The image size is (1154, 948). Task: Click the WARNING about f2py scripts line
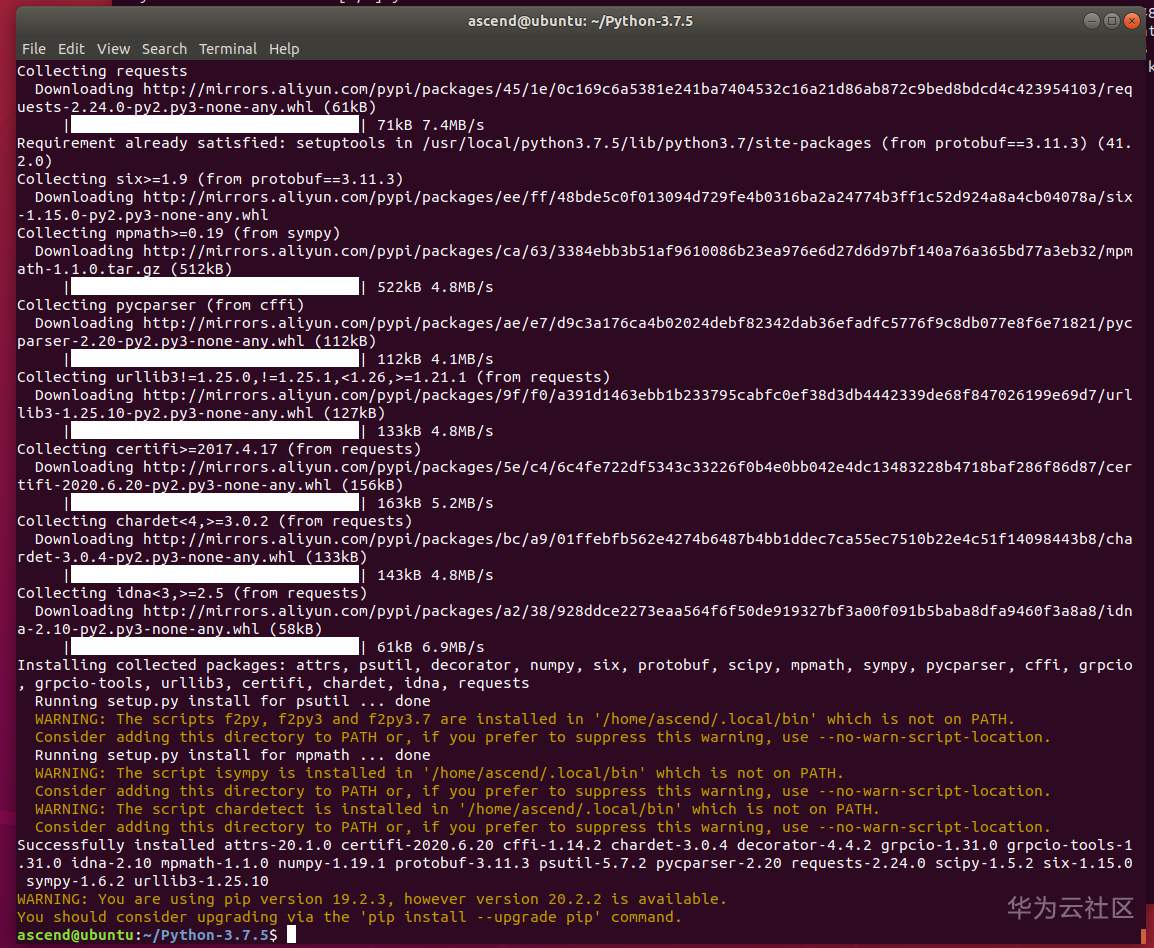point(525,719)
